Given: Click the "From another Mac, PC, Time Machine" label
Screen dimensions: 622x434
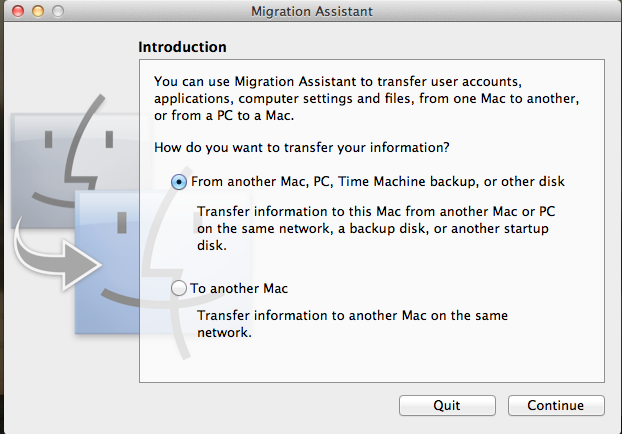Looking at the screenshot, I should click(378, 182).
